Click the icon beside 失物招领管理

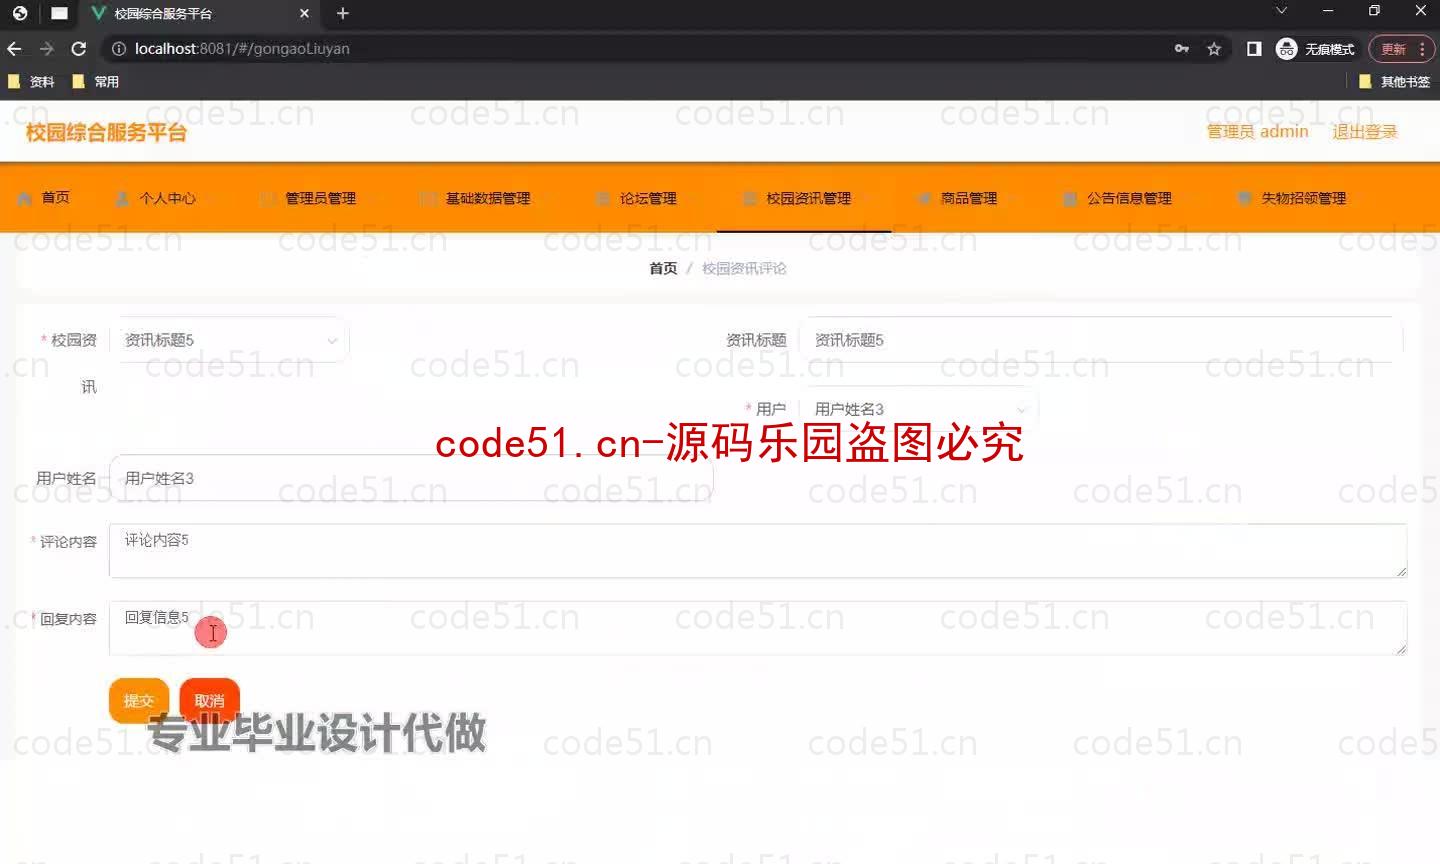(x=1244, y=198)
